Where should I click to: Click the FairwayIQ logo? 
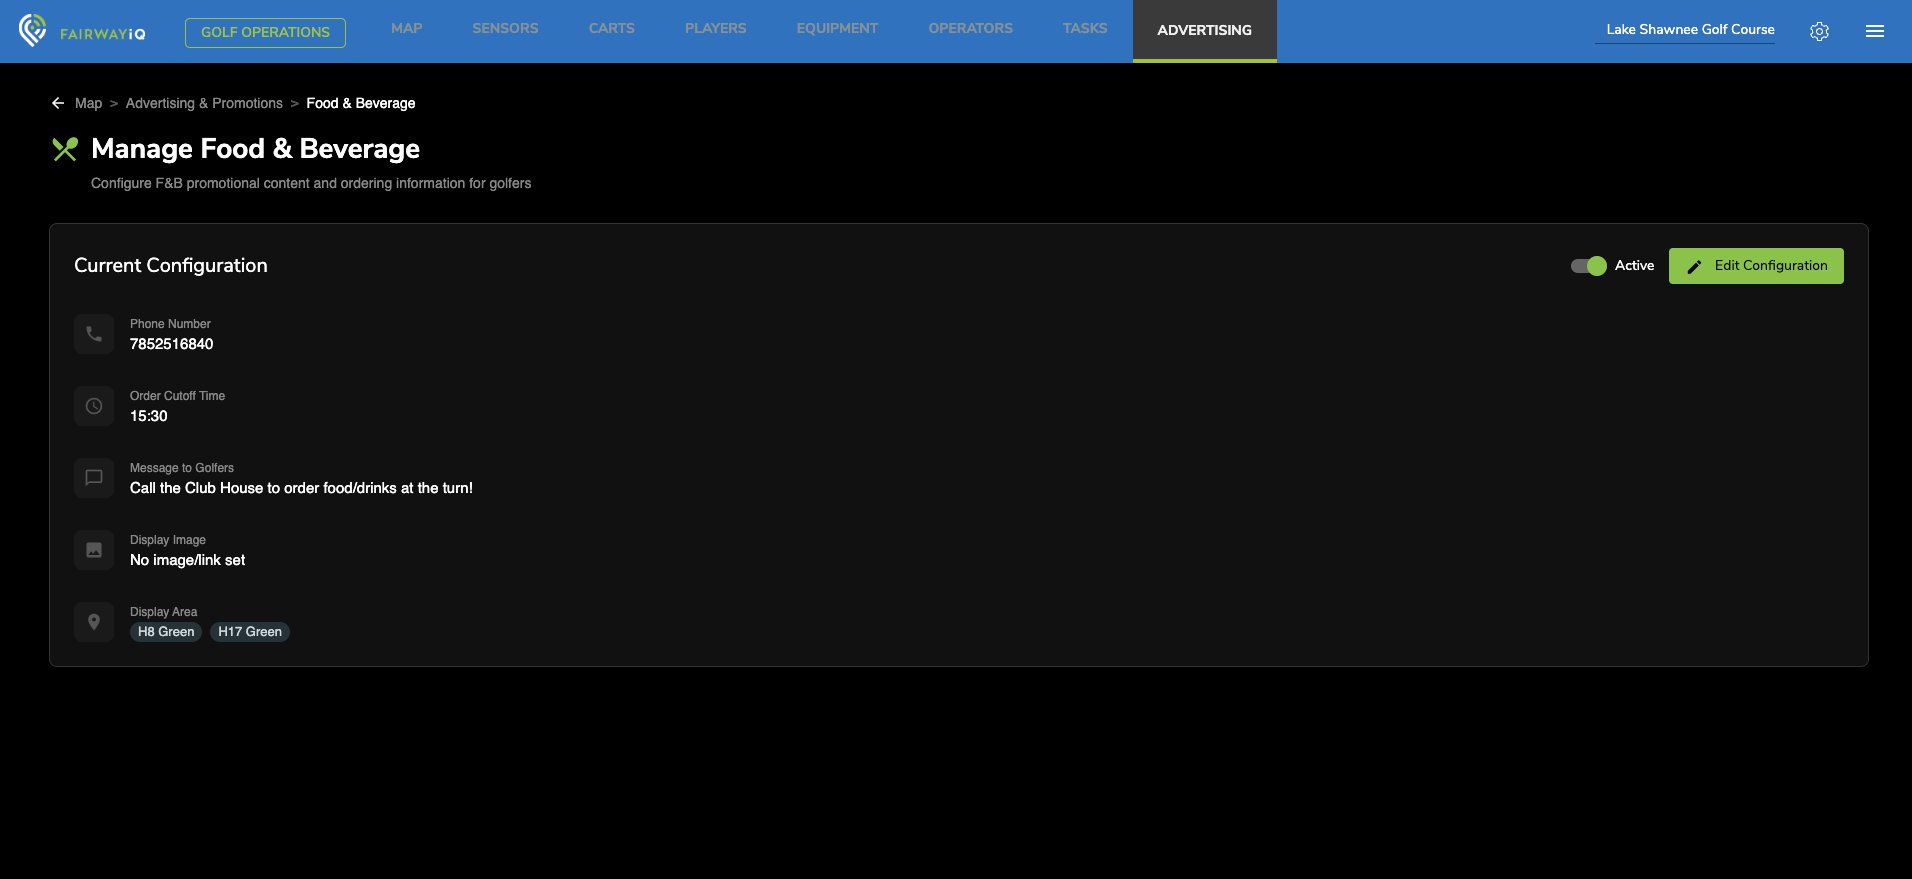click(x=82, y=31)
